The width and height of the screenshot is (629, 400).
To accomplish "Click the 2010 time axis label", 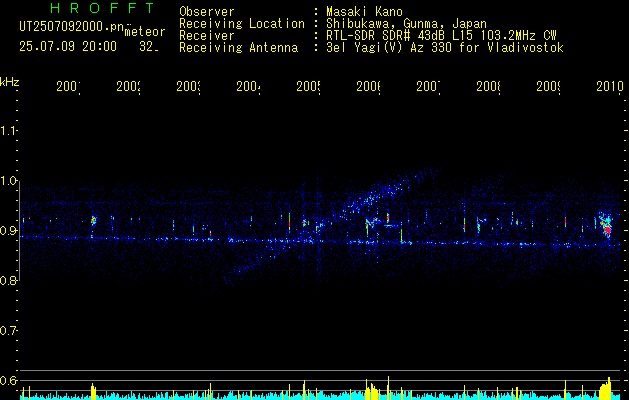I will coord(610,86).
